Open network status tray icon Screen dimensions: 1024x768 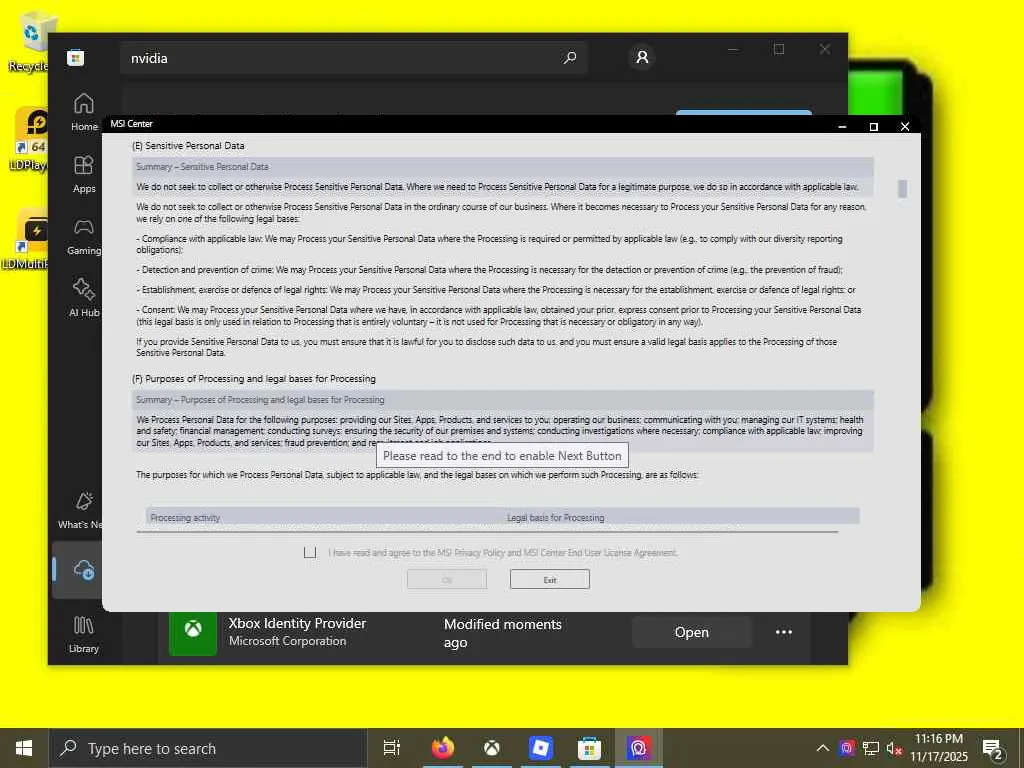click(871, 748)
